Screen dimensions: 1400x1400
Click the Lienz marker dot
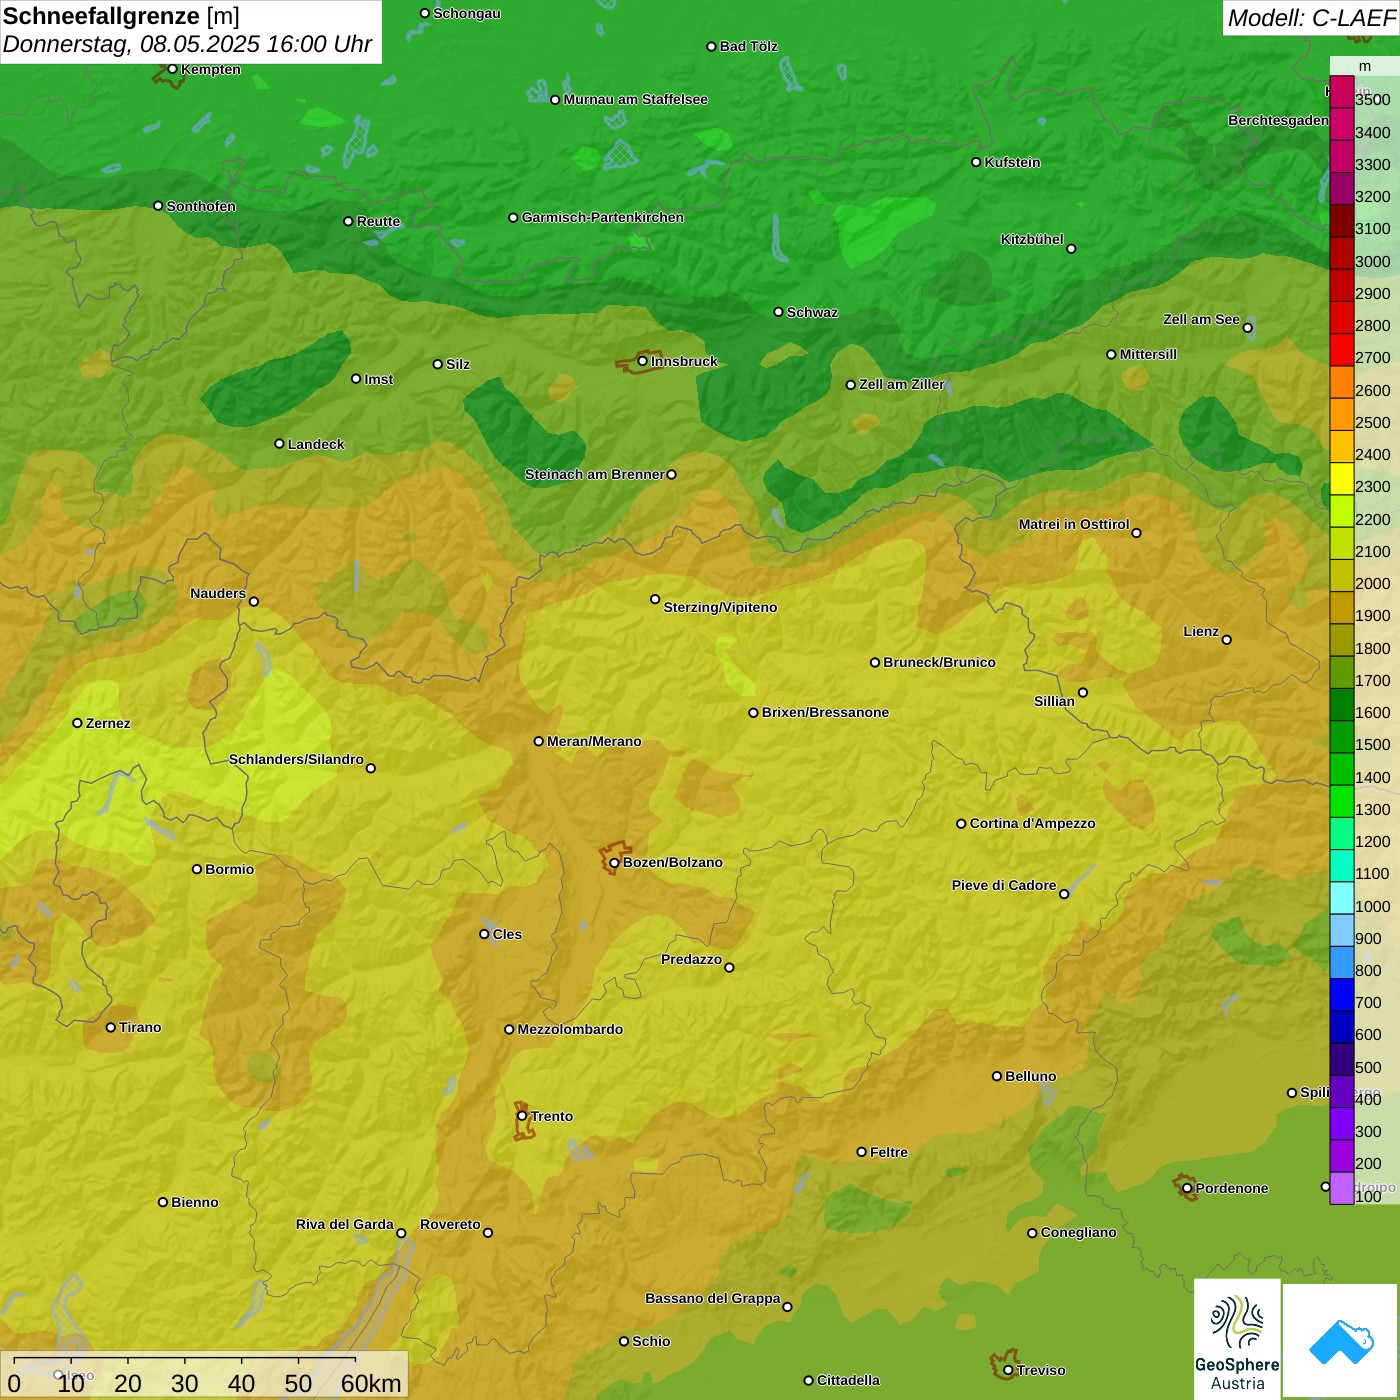[x=1227, y=640]
